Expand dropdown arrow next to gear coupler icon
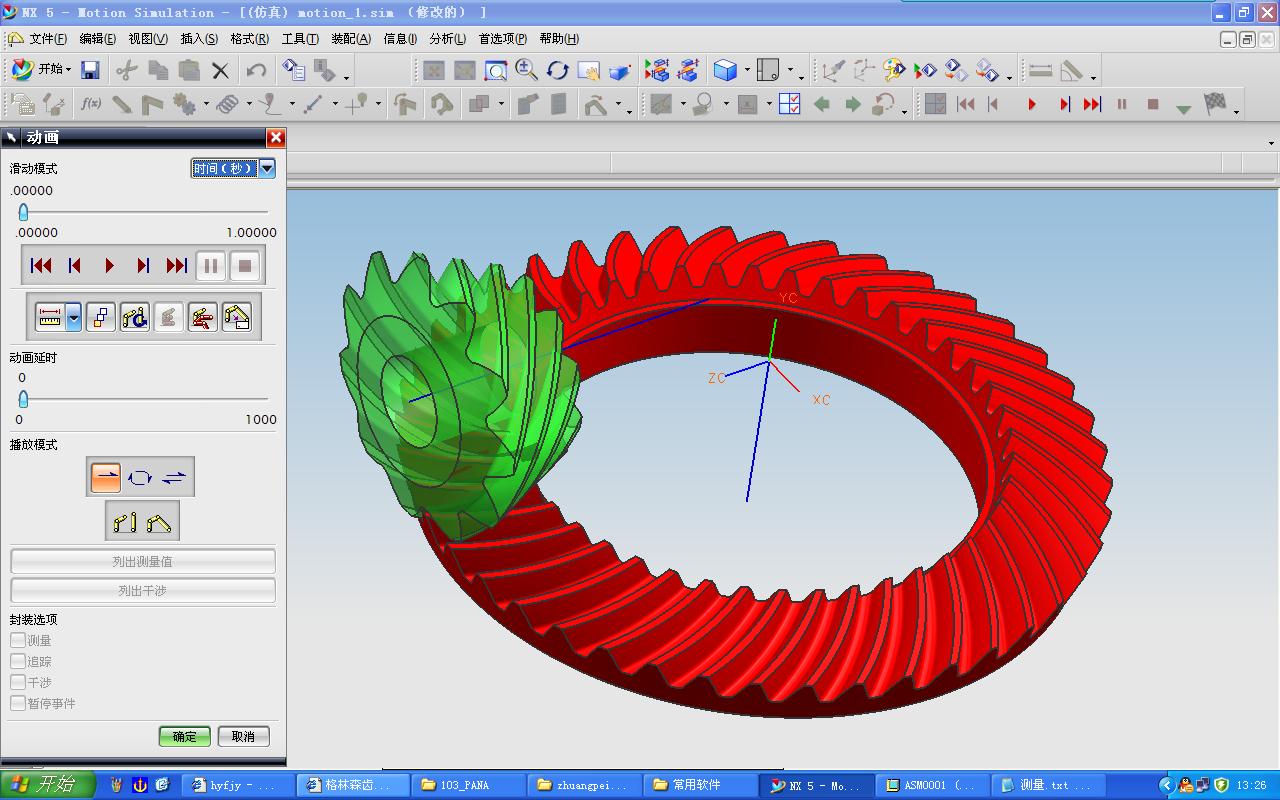Screen dimensions: 1280x800 [206, 105]
